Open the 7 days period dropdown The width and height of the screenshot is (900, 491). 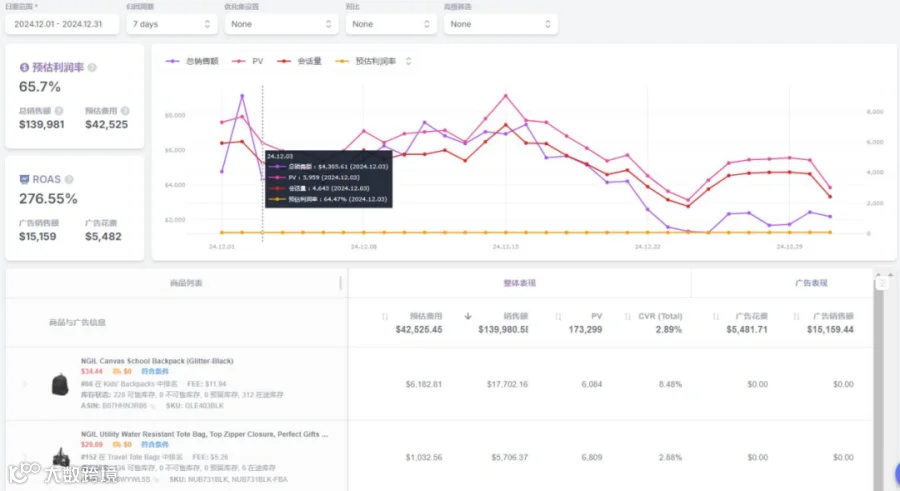(172, 24)
